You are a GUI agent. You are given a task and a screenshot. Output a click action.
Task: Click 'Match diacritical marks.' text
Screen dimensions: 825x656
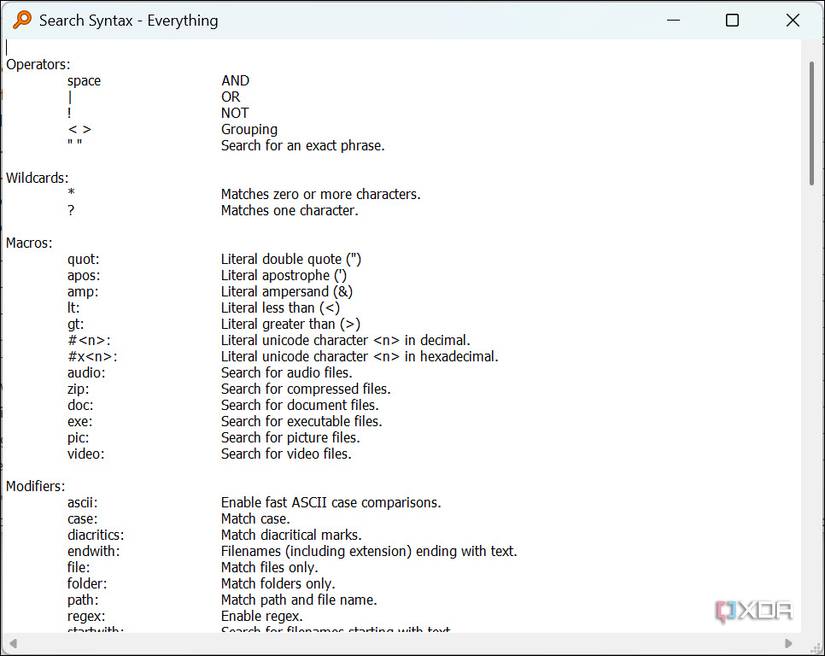[x=291, y=535]
